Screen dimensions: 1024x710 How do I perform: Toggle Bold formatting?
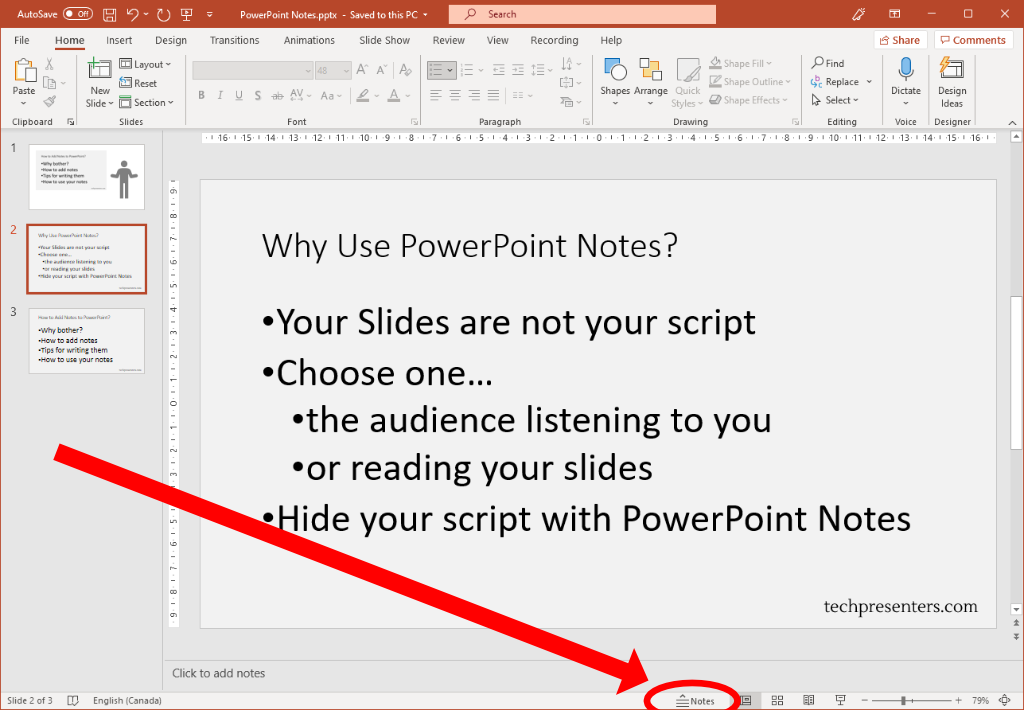point(202,95)
